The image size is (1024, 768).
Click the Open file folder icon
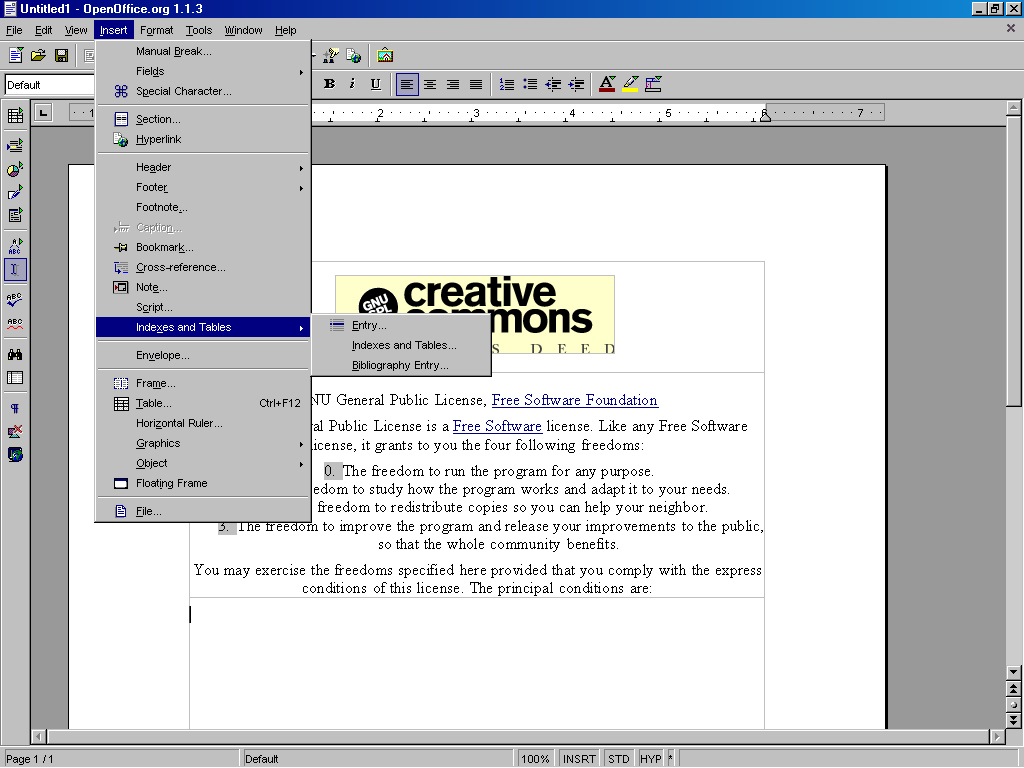tap(38, 55)
